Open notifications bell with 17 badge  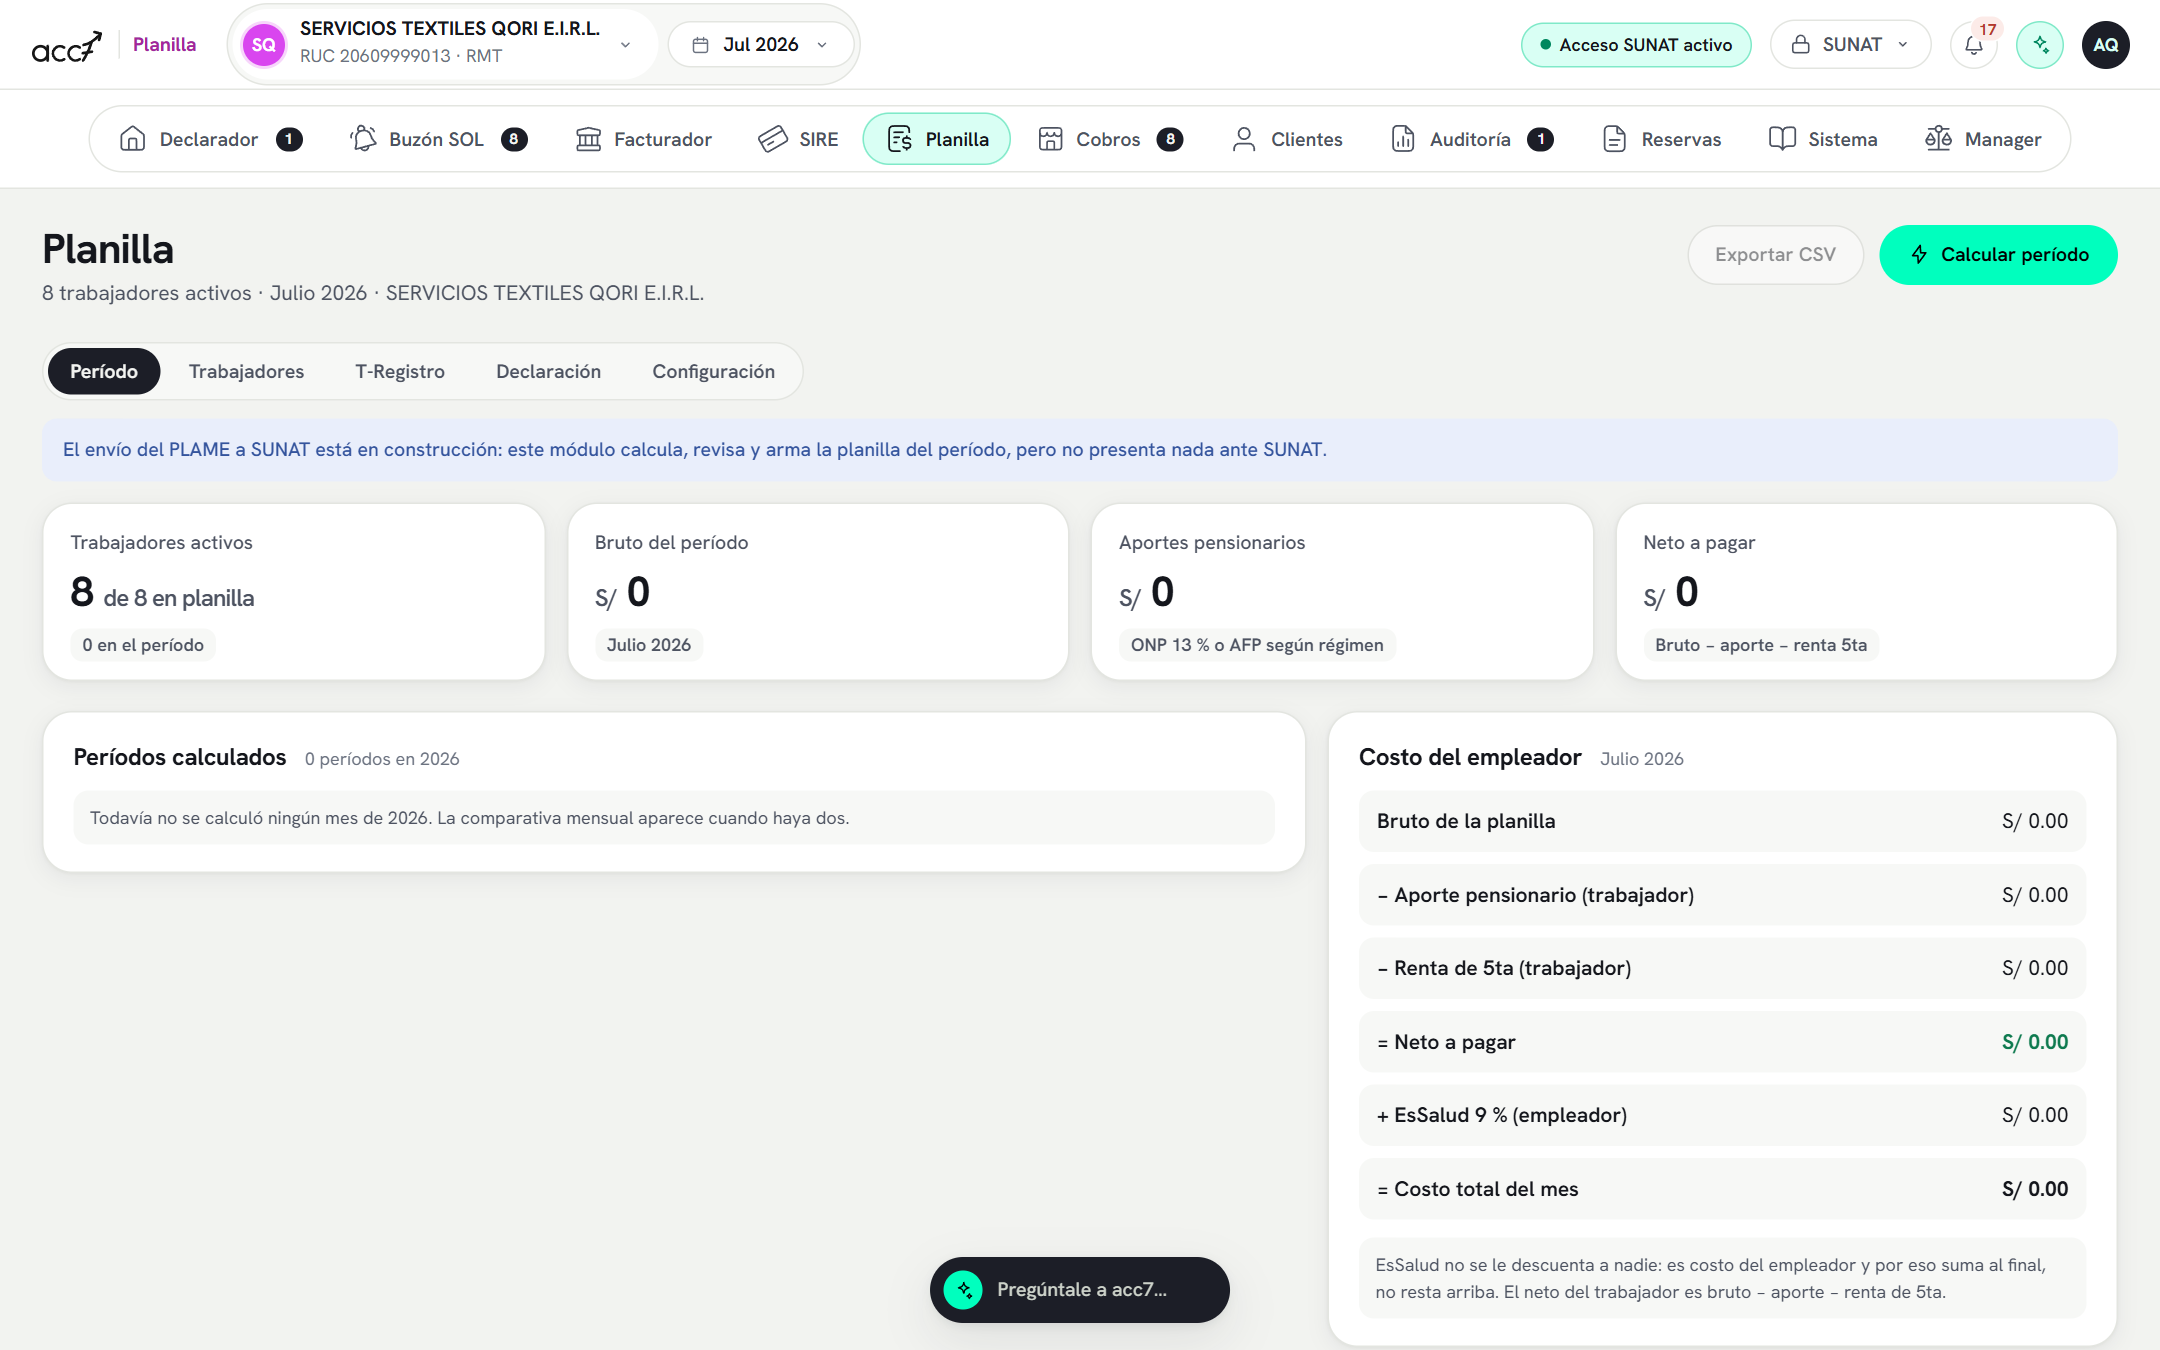pyautogui.click(x=1974, y=45)
